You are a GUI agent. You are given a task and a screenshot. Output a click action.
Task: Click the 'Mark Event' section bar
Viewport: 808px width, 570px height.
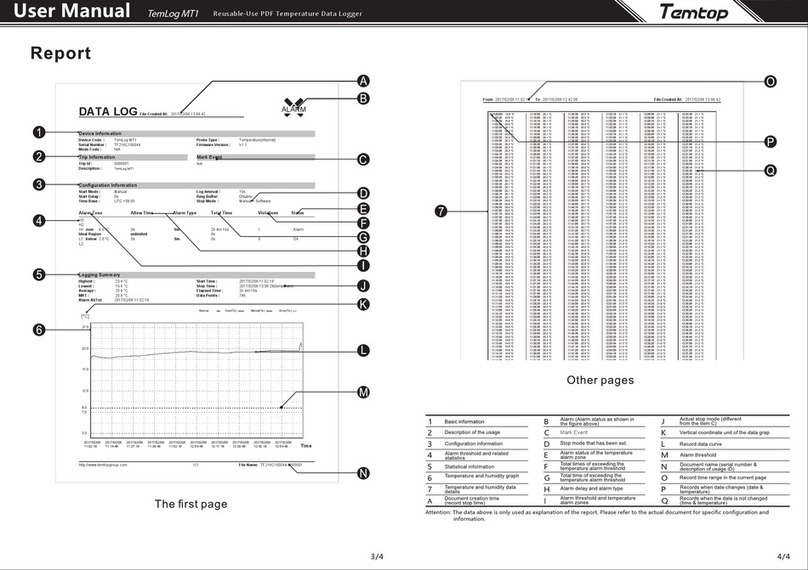pos(255,157)
